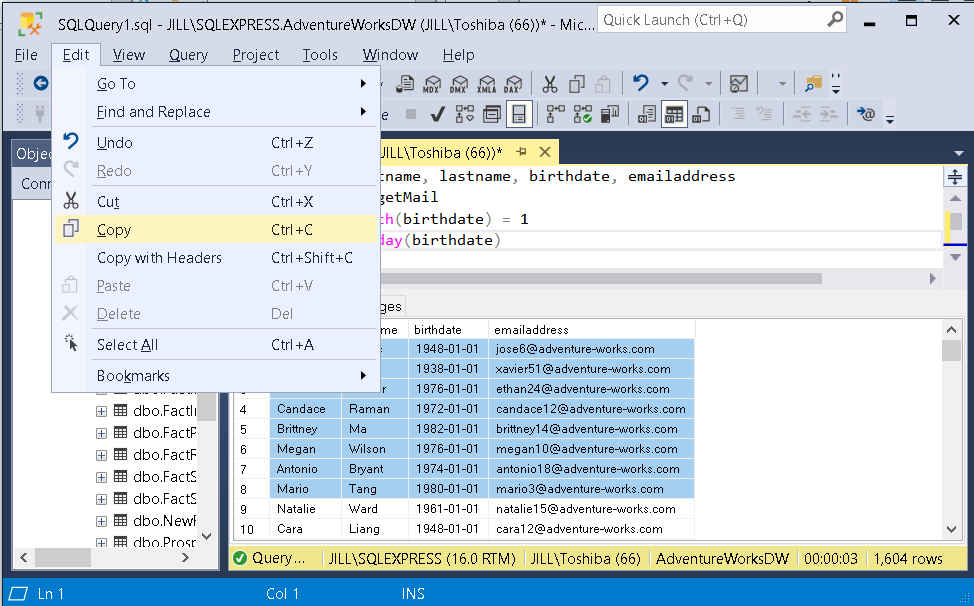Choose Copy with Headers from Edit menu
This screenshot has height=606, width=974.
pyautogui.click(x=216, y=258)
